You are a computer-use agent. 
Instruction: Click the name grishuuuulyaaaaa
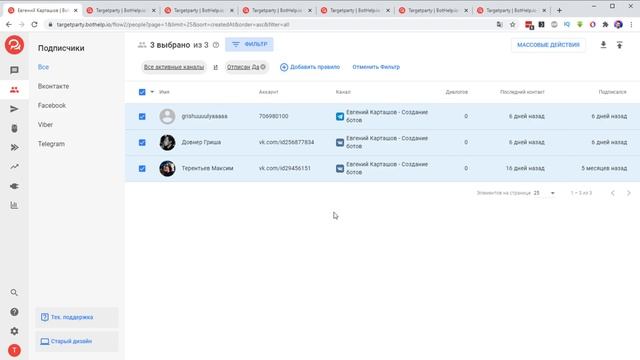point(204,116)
